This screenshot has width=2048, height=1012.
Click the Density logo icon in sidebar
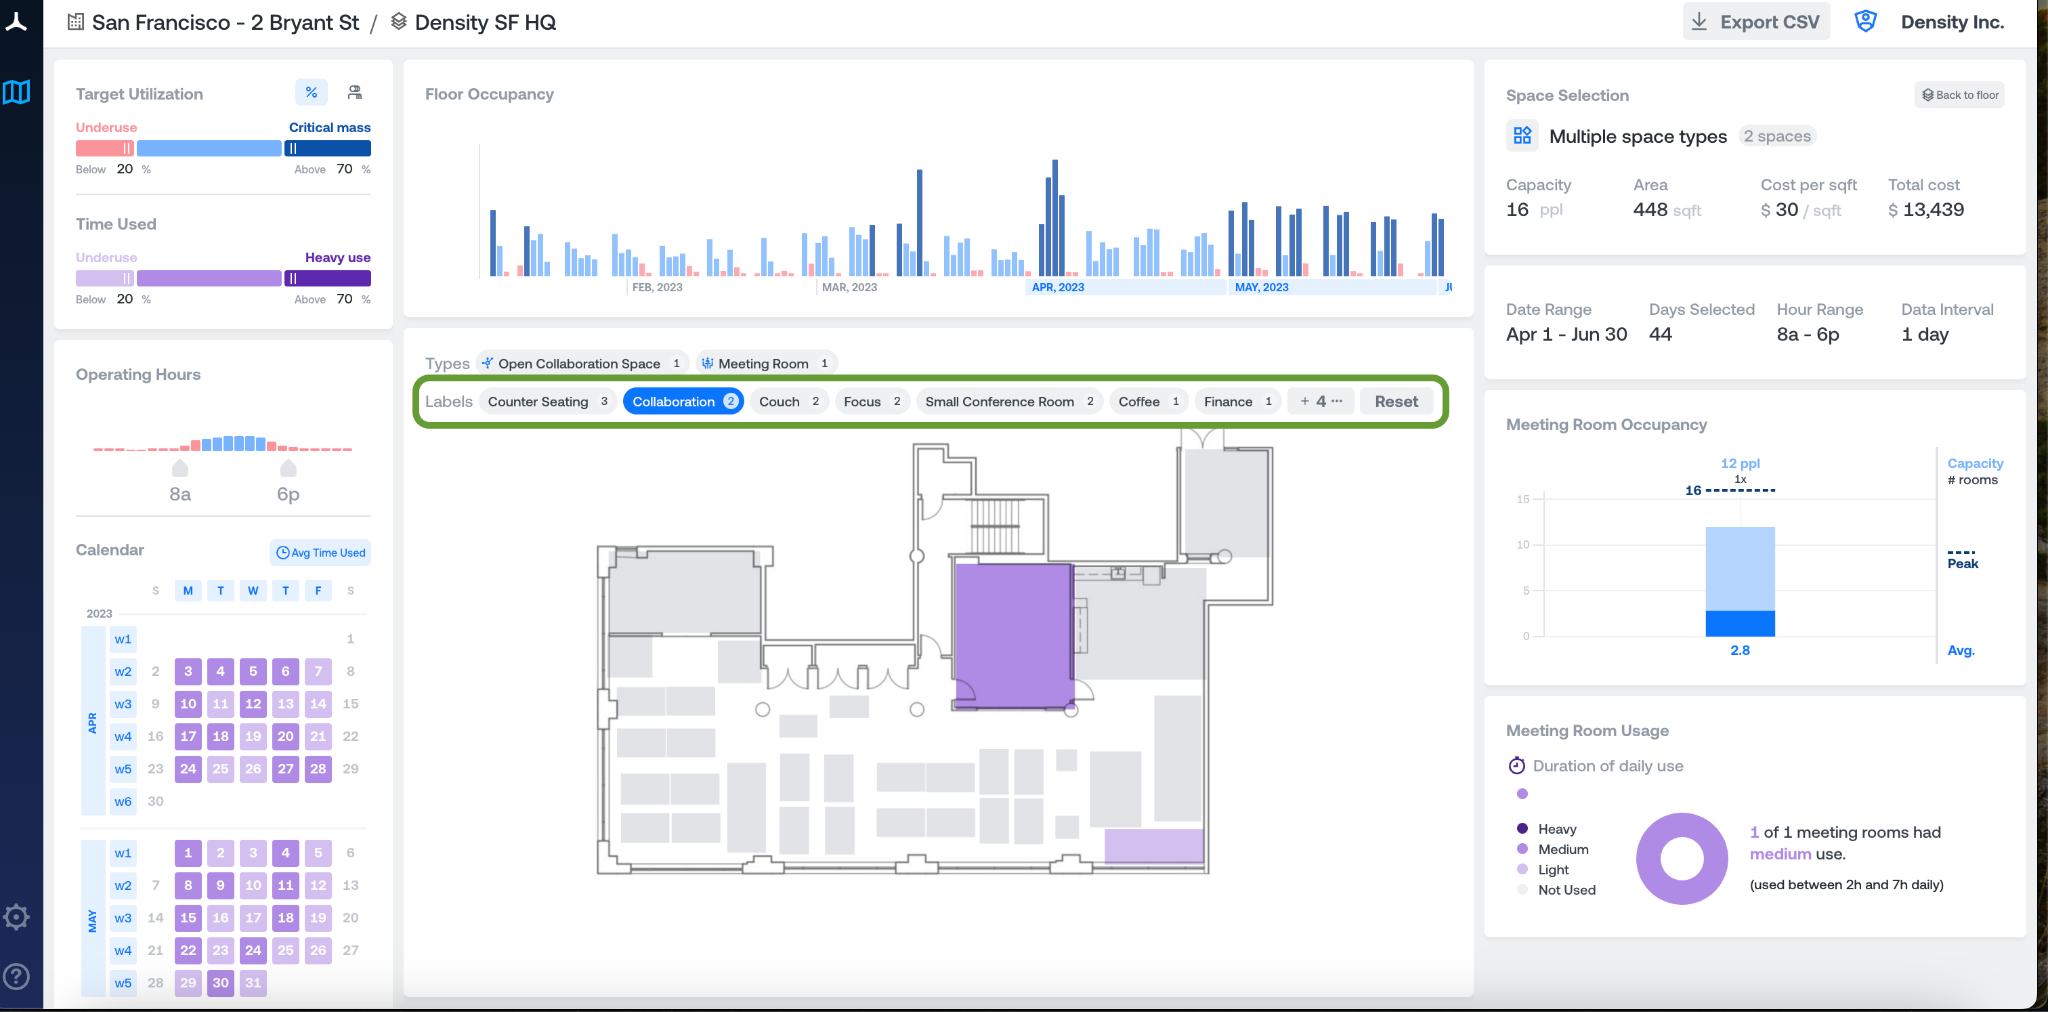(17, 22)
